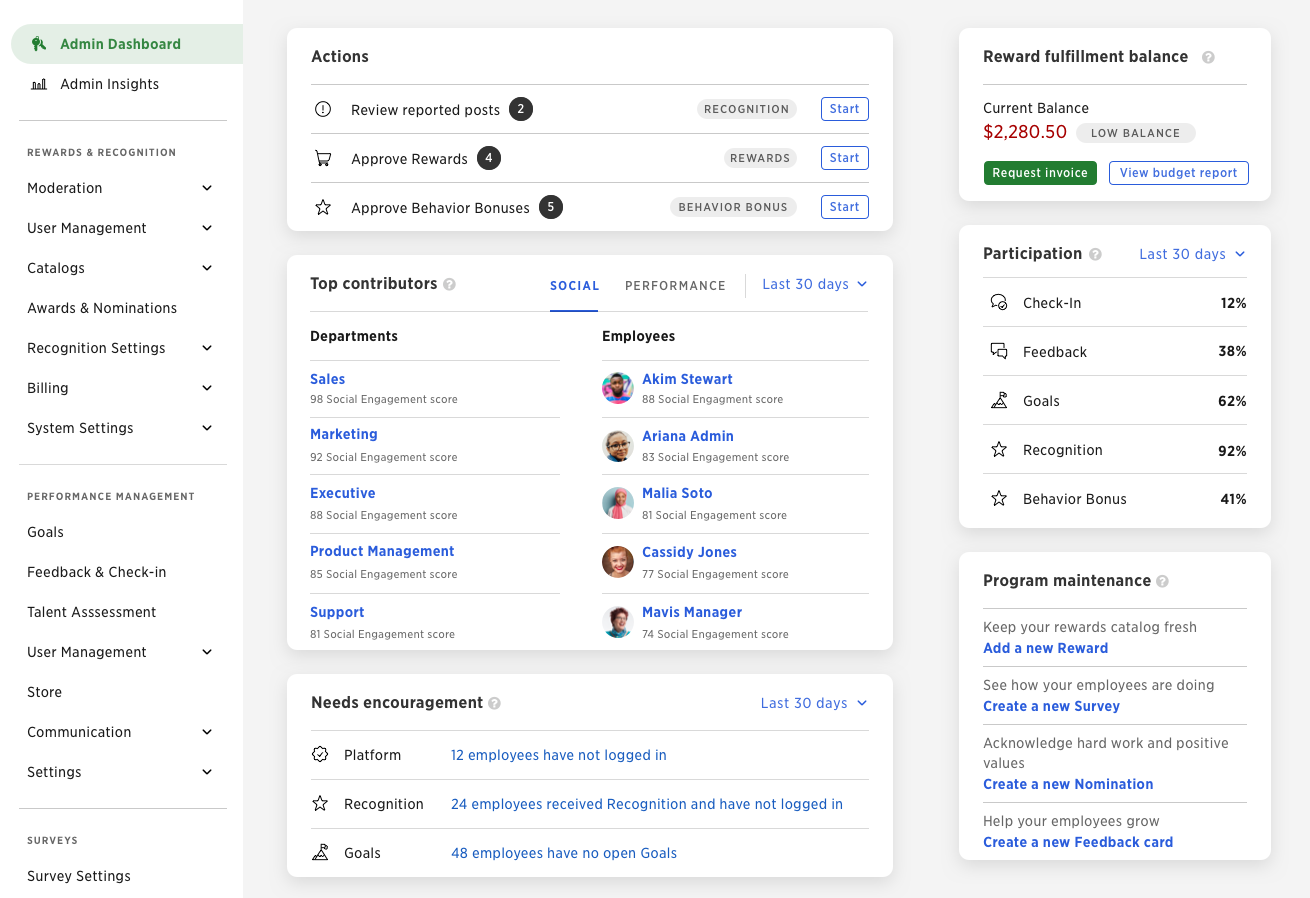Click the star icon beside Recognition 92%
The height and width of the screenshot is (898, 1310).
tap(999, 449)
